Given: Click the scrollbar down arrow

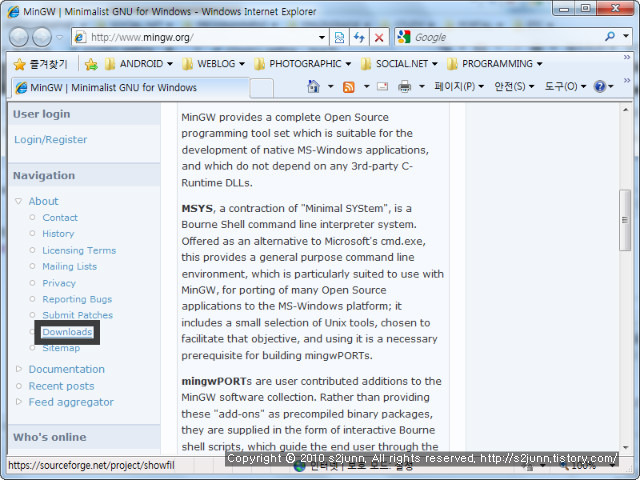Looking at the screenshot, I should point(625,447).
